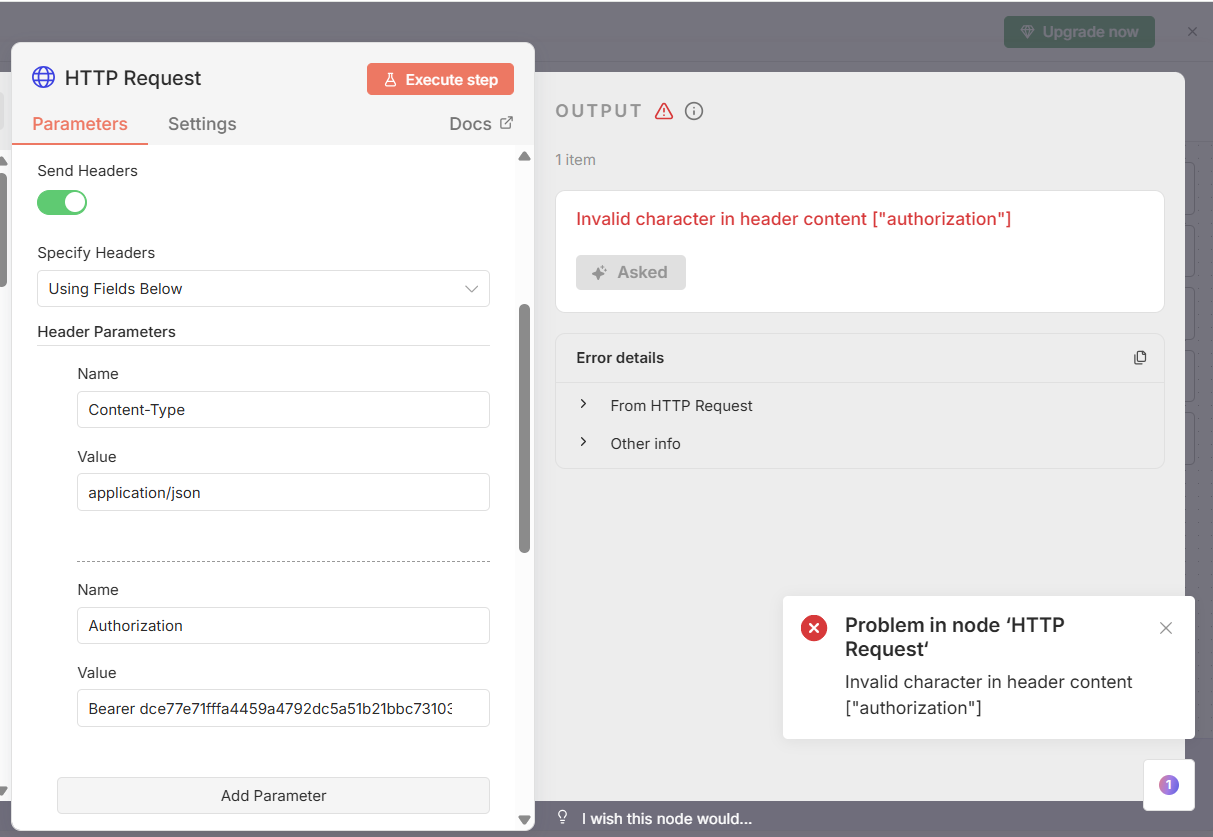This screenshot has height=837, width=1213.
Task: Dismiss the Problem in node notification
Action: click(1166, 628)
